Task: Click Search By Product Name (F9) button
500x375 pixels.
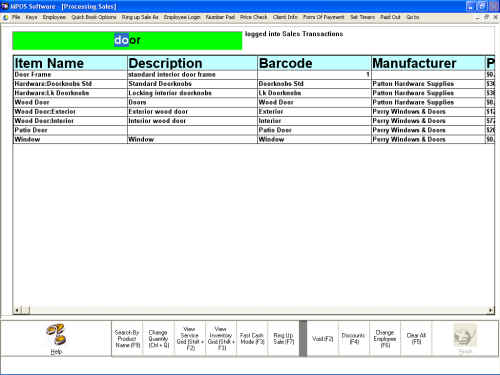Action: [127, 339]
